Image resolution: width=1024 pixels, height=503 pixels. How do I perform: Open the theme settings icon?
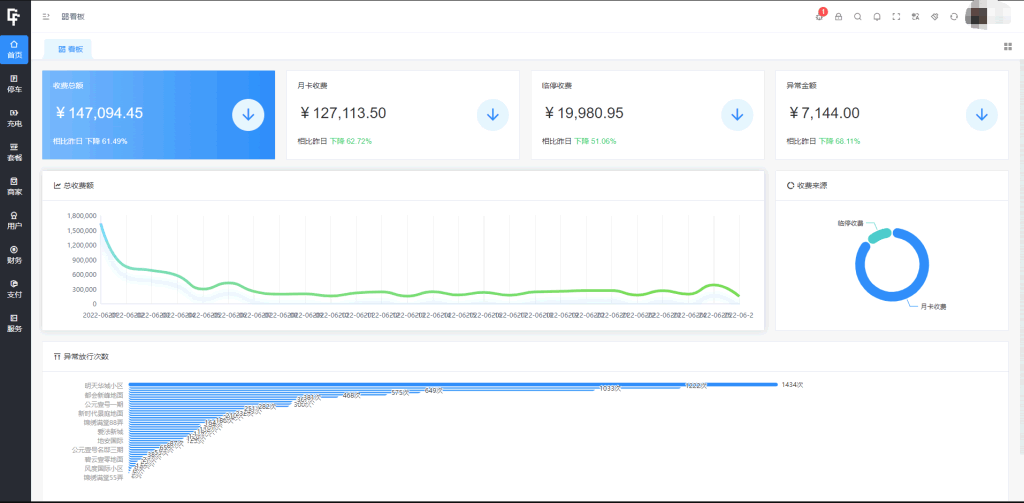(934, 17)
